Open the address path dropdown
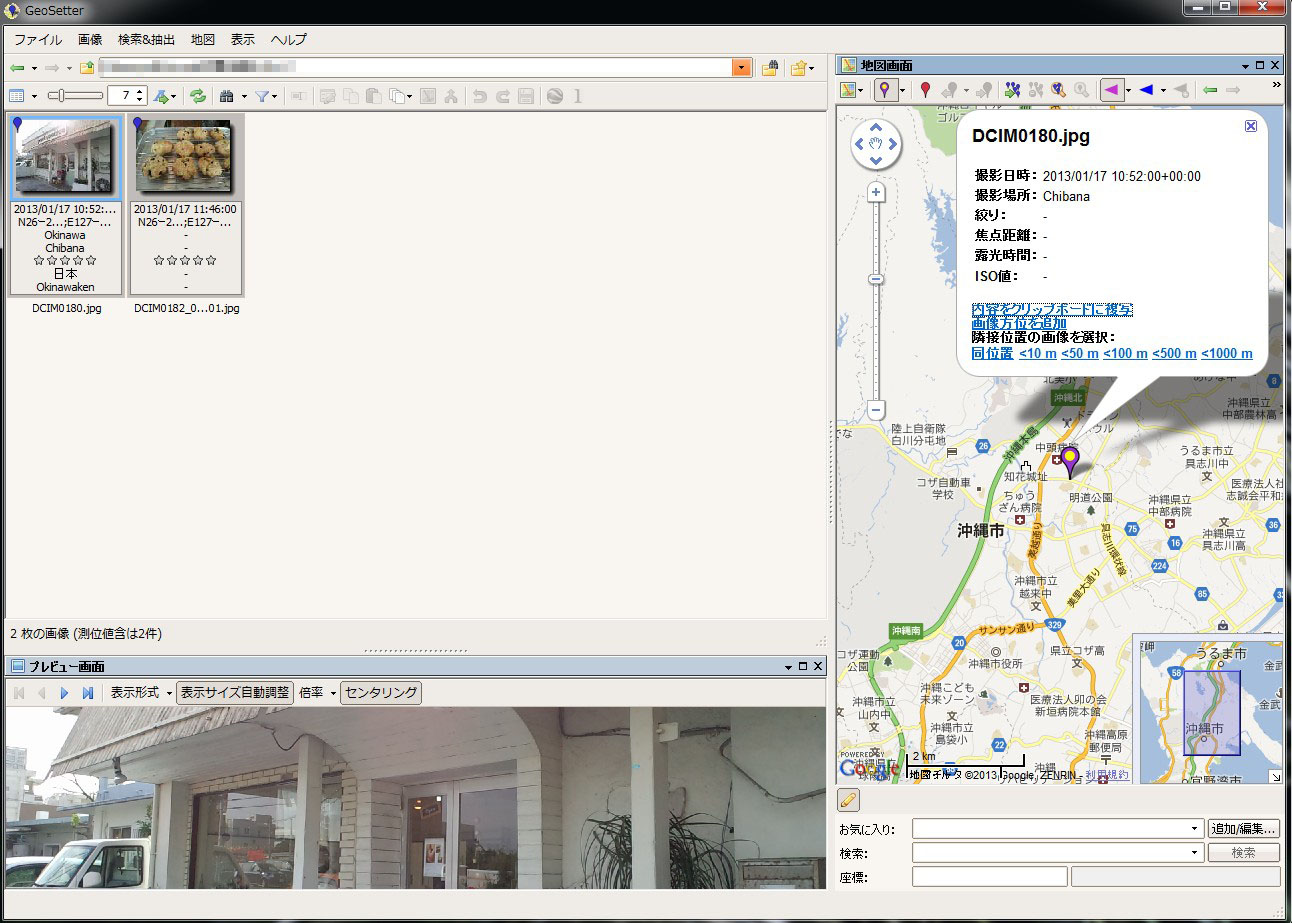The image size is (1292, 923). (x=741, y=68)
